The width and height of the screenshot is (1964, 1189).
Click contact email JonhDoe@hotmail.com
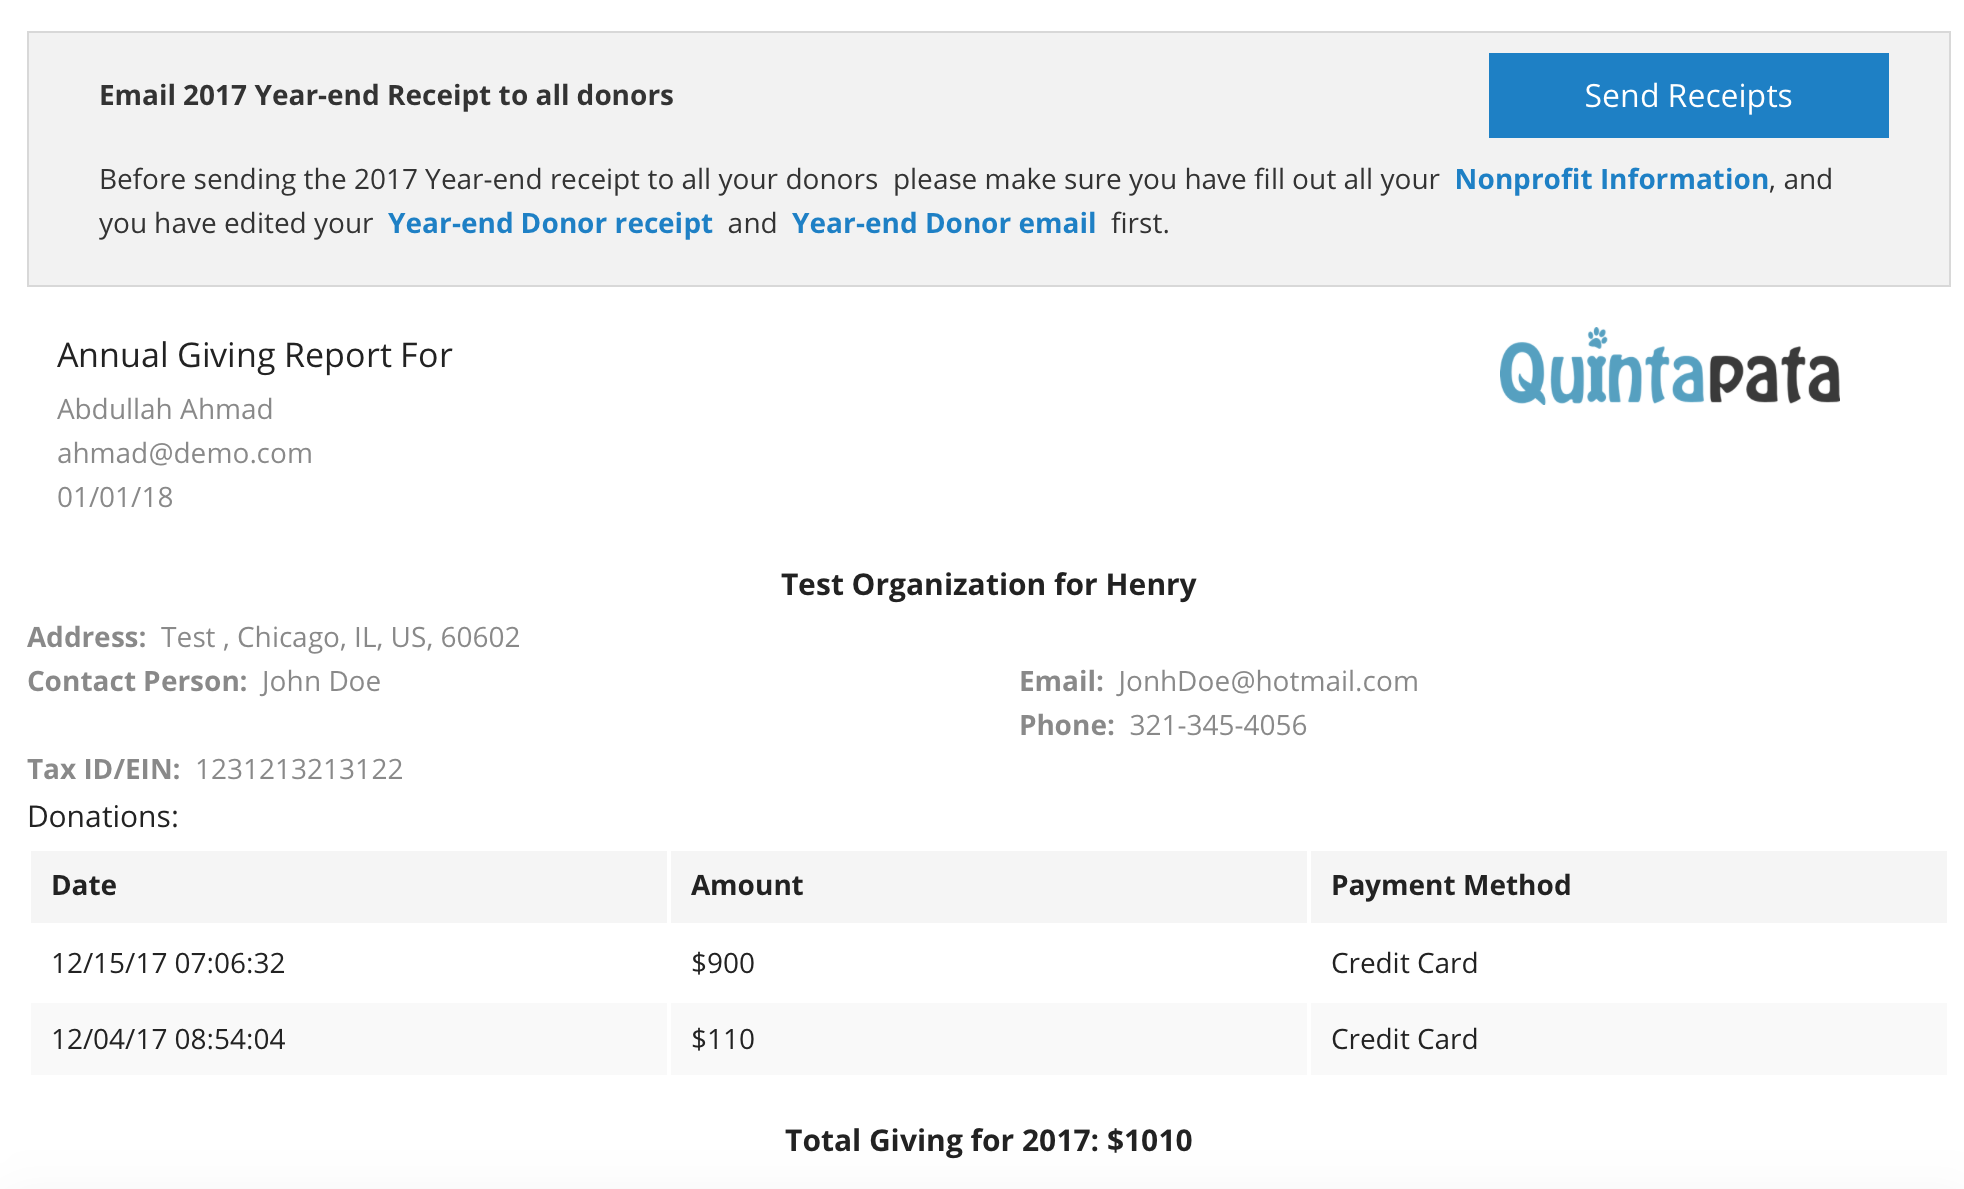coord(1267,681)
